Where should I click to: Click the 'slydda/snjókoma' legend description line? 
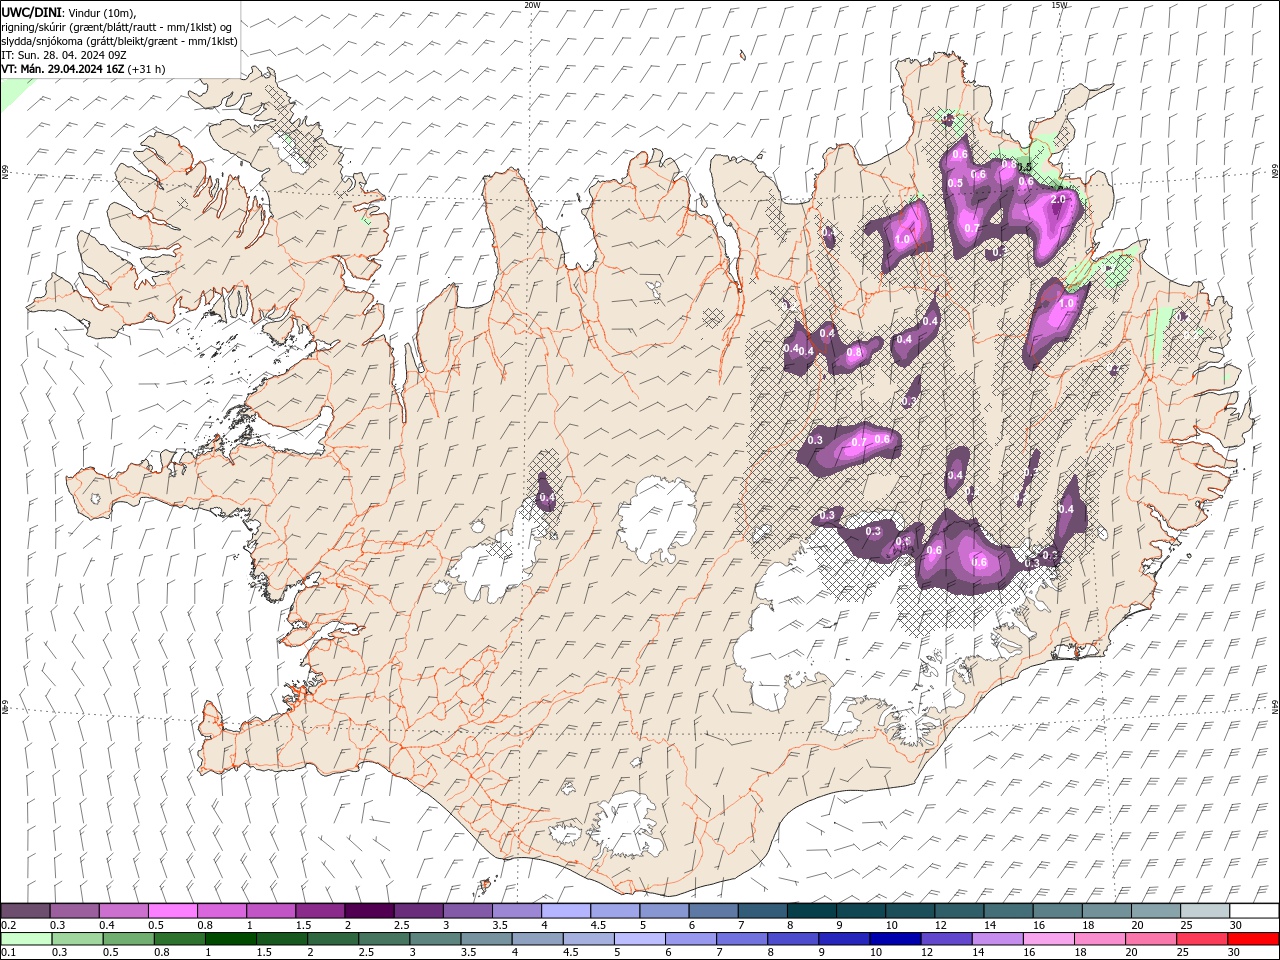[119, 41]
